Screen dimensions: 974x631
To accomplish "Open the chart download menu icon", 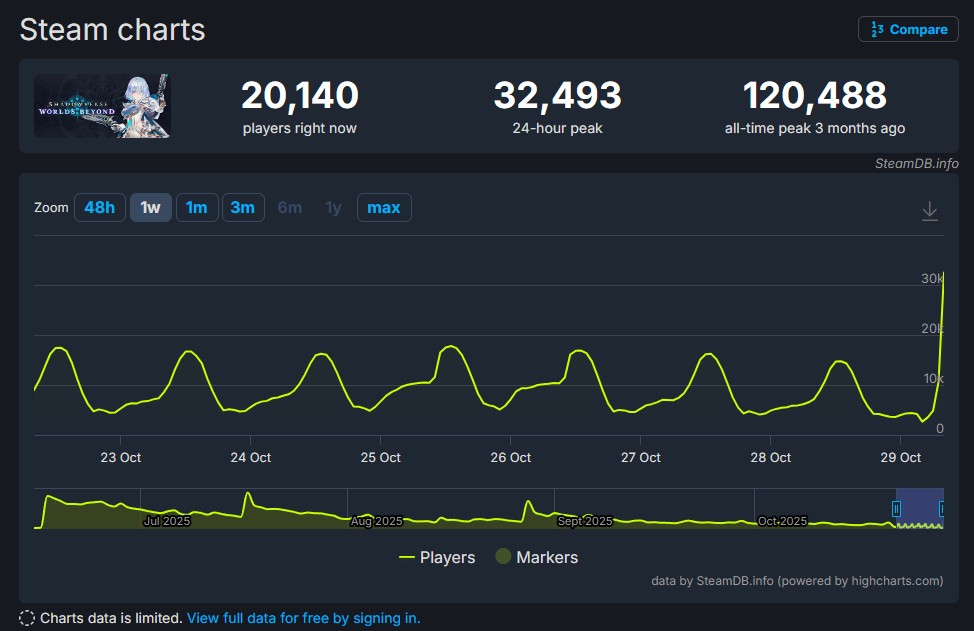I will coord(929,211).
